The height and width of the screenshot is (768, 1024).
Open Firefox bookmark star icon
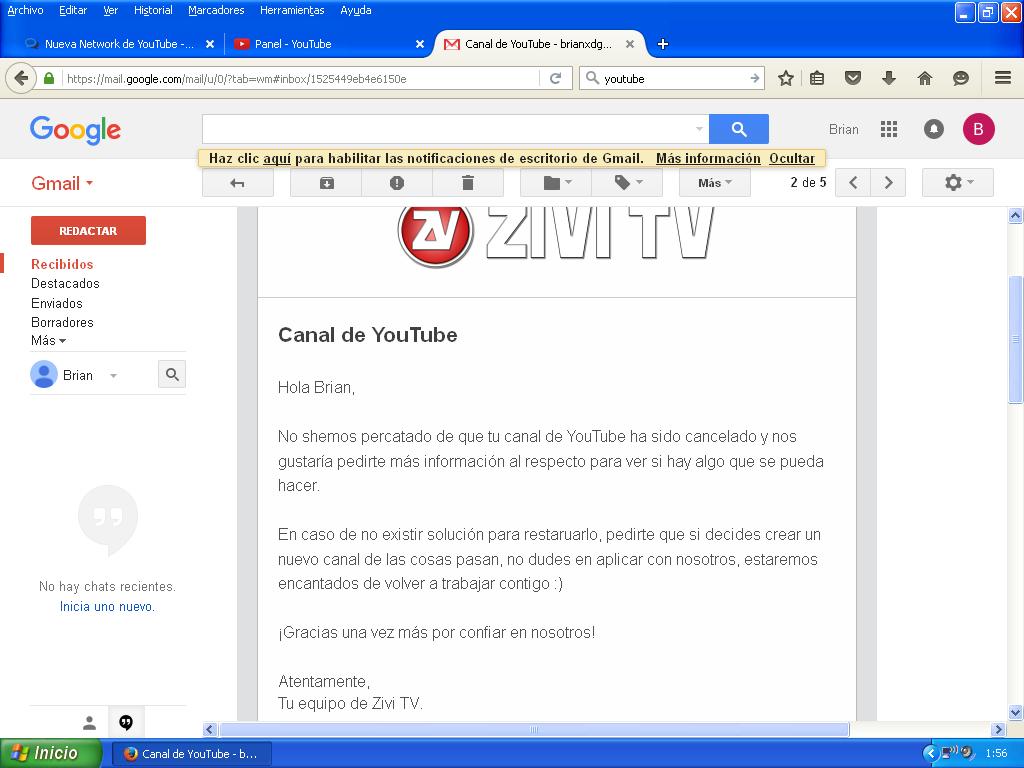(x=786, y=78)
